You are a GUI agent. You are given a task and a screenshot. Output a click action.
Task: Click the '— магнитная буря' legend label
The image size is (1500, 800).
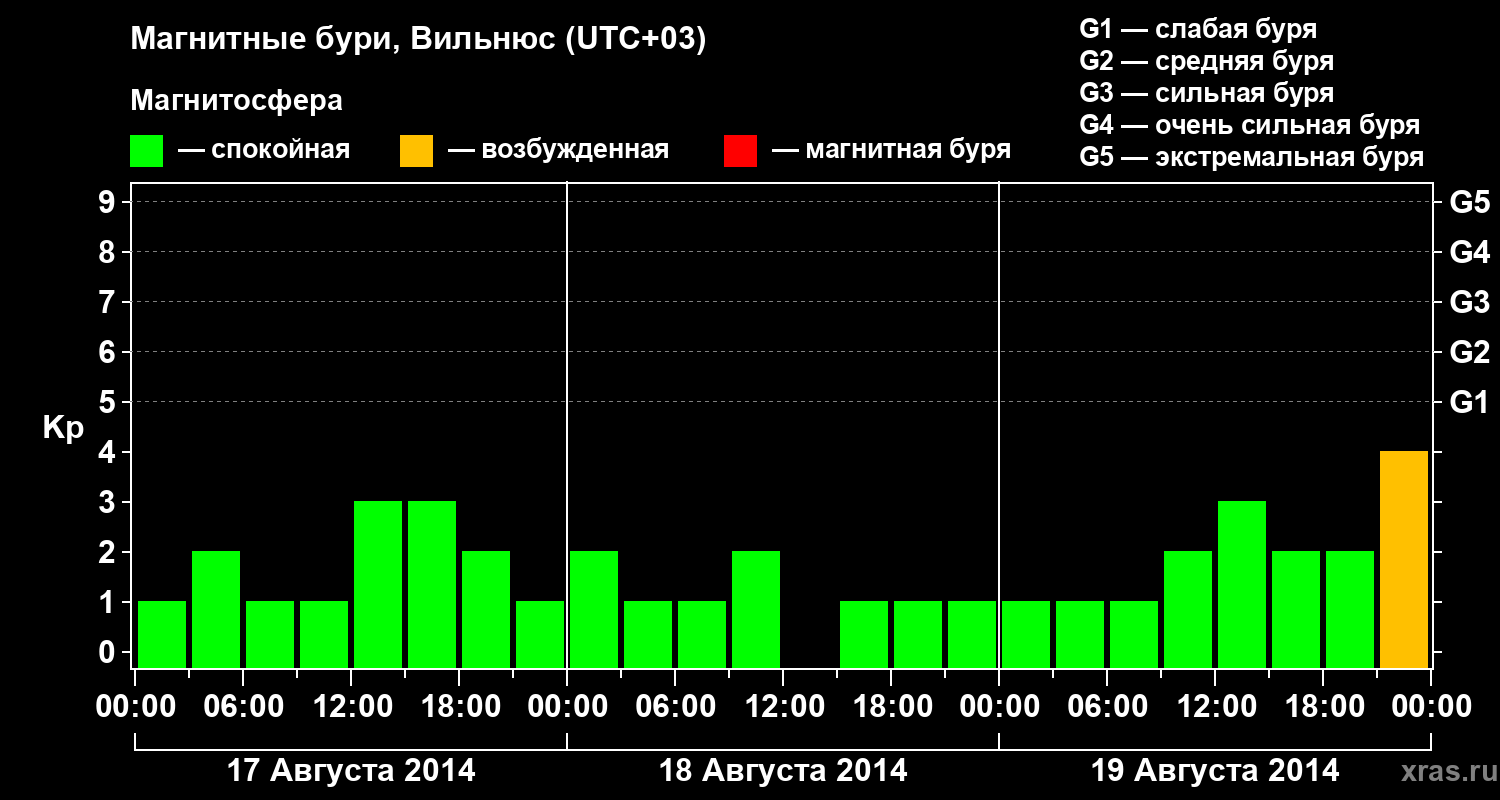click(x=892, y=151)
